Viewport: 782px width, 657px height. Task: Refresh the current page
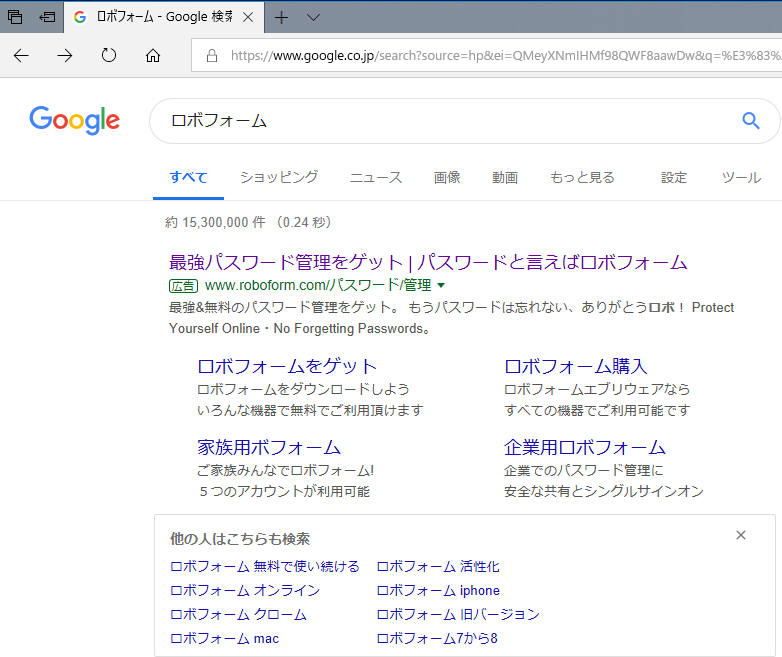pyautogui.click(x=109, y=56)
